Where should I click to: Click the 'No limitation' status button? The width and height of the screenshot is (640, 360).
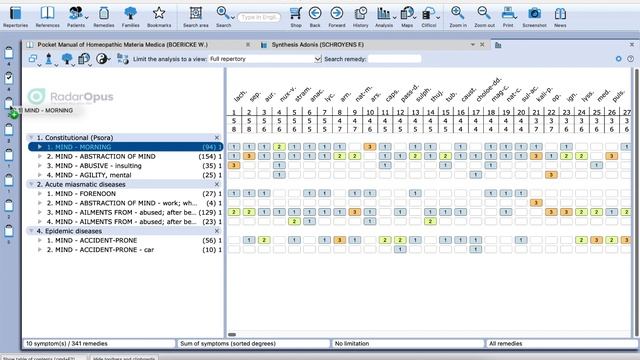[407, 344]
